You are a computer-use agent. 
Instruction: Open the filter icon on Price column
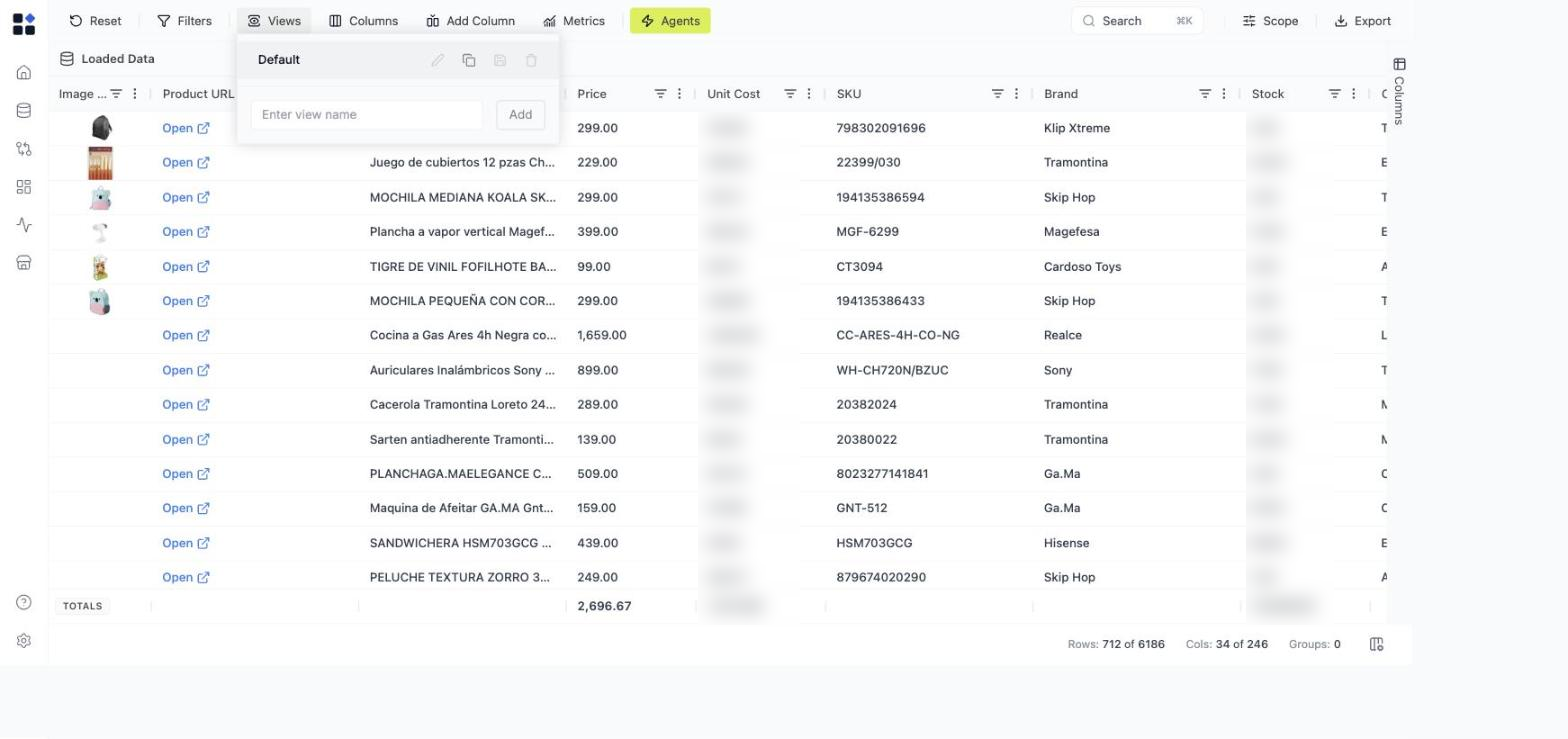click(660, 94)
